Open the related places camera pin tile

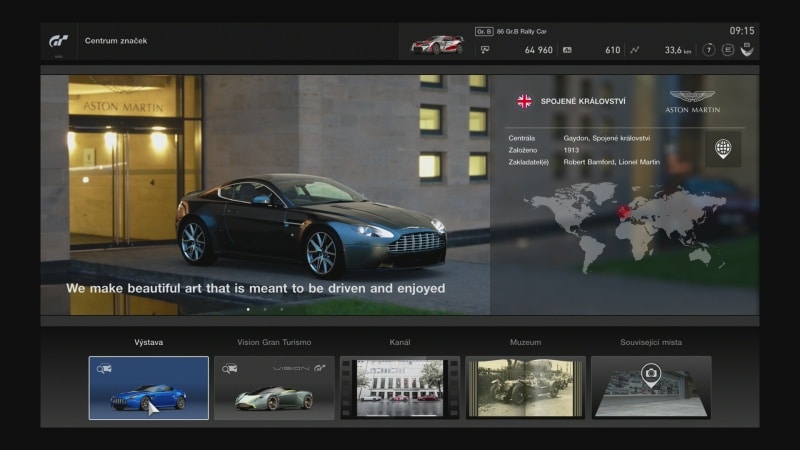pos(651,388)
